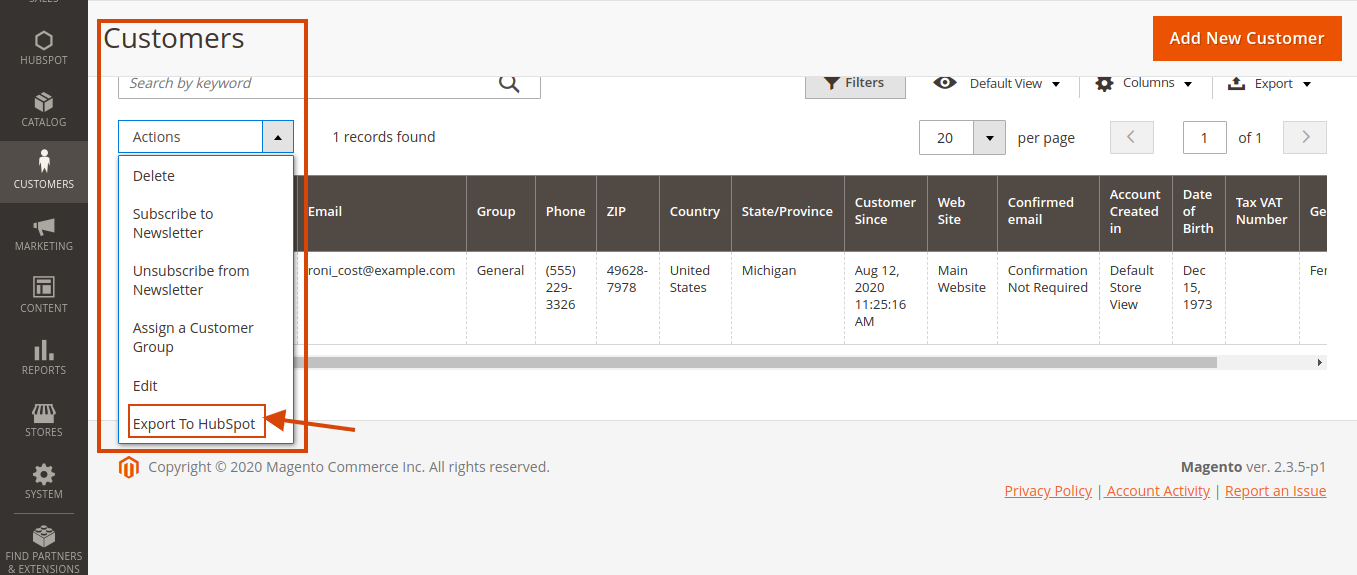Sort by the Date of Birth column header
Screen dimensions: 1357x575
click(x=1199, y=212)
